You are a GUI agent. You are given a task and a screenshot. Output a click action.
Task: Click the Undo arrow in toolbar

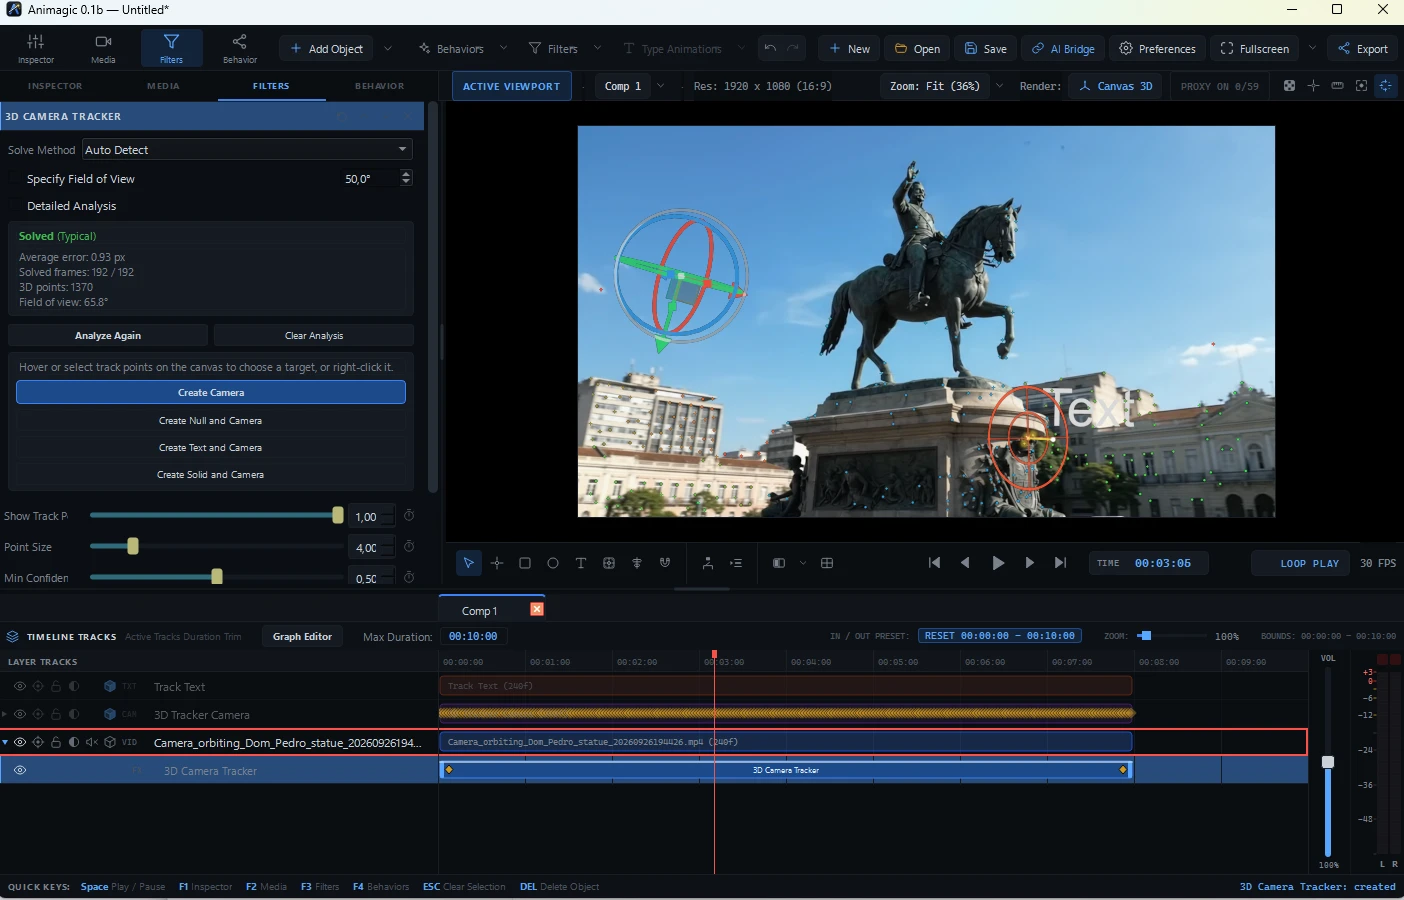[x=770, y=48]
